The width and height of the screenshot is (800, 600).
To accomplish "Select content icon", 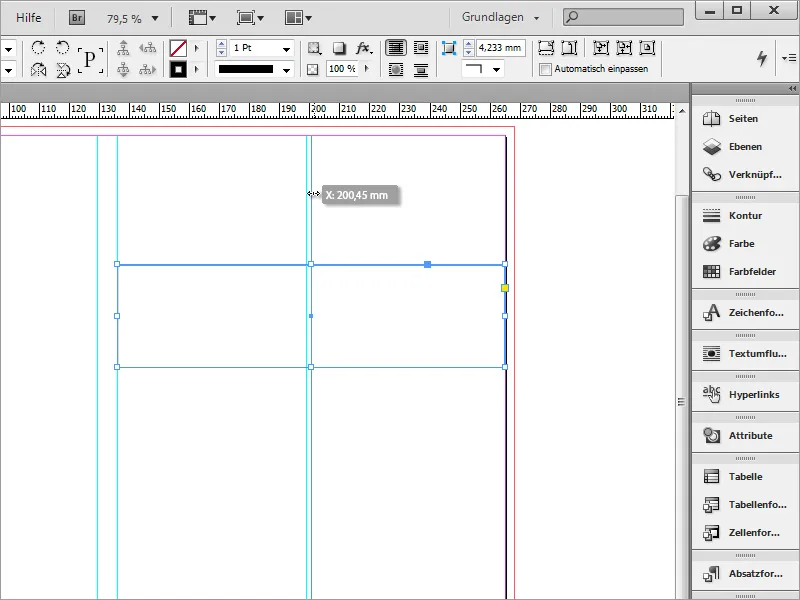I will (123, 69).
